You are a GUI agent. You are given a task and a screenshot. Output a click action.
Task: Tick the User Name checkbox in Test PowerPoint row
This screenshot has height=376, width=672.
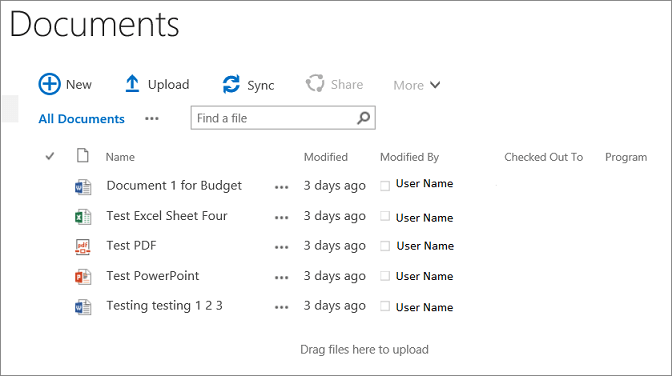tap(385, 276)
